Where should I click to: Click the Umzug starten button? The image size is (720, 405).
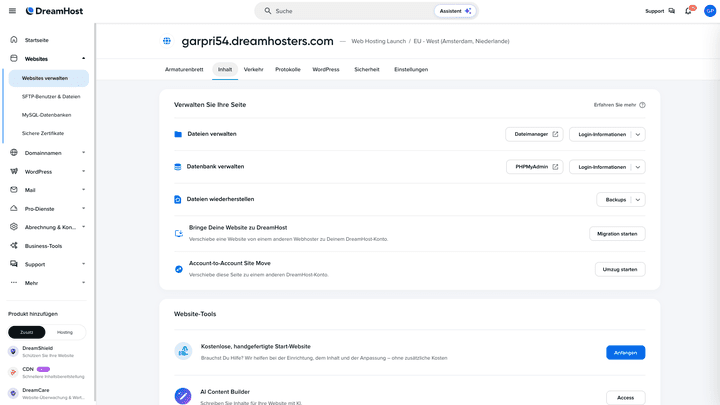coord(620,269)
